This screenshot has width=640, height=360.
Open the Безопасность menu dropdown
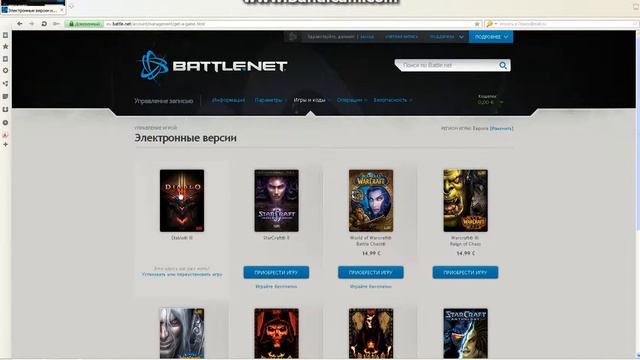(393, 100)
